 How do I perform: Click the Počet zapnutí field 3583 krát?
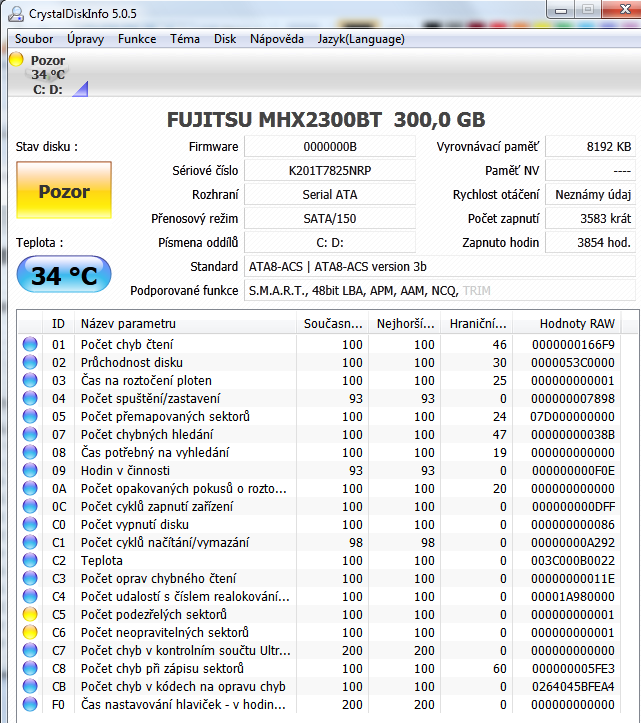[x=590, y=219]
